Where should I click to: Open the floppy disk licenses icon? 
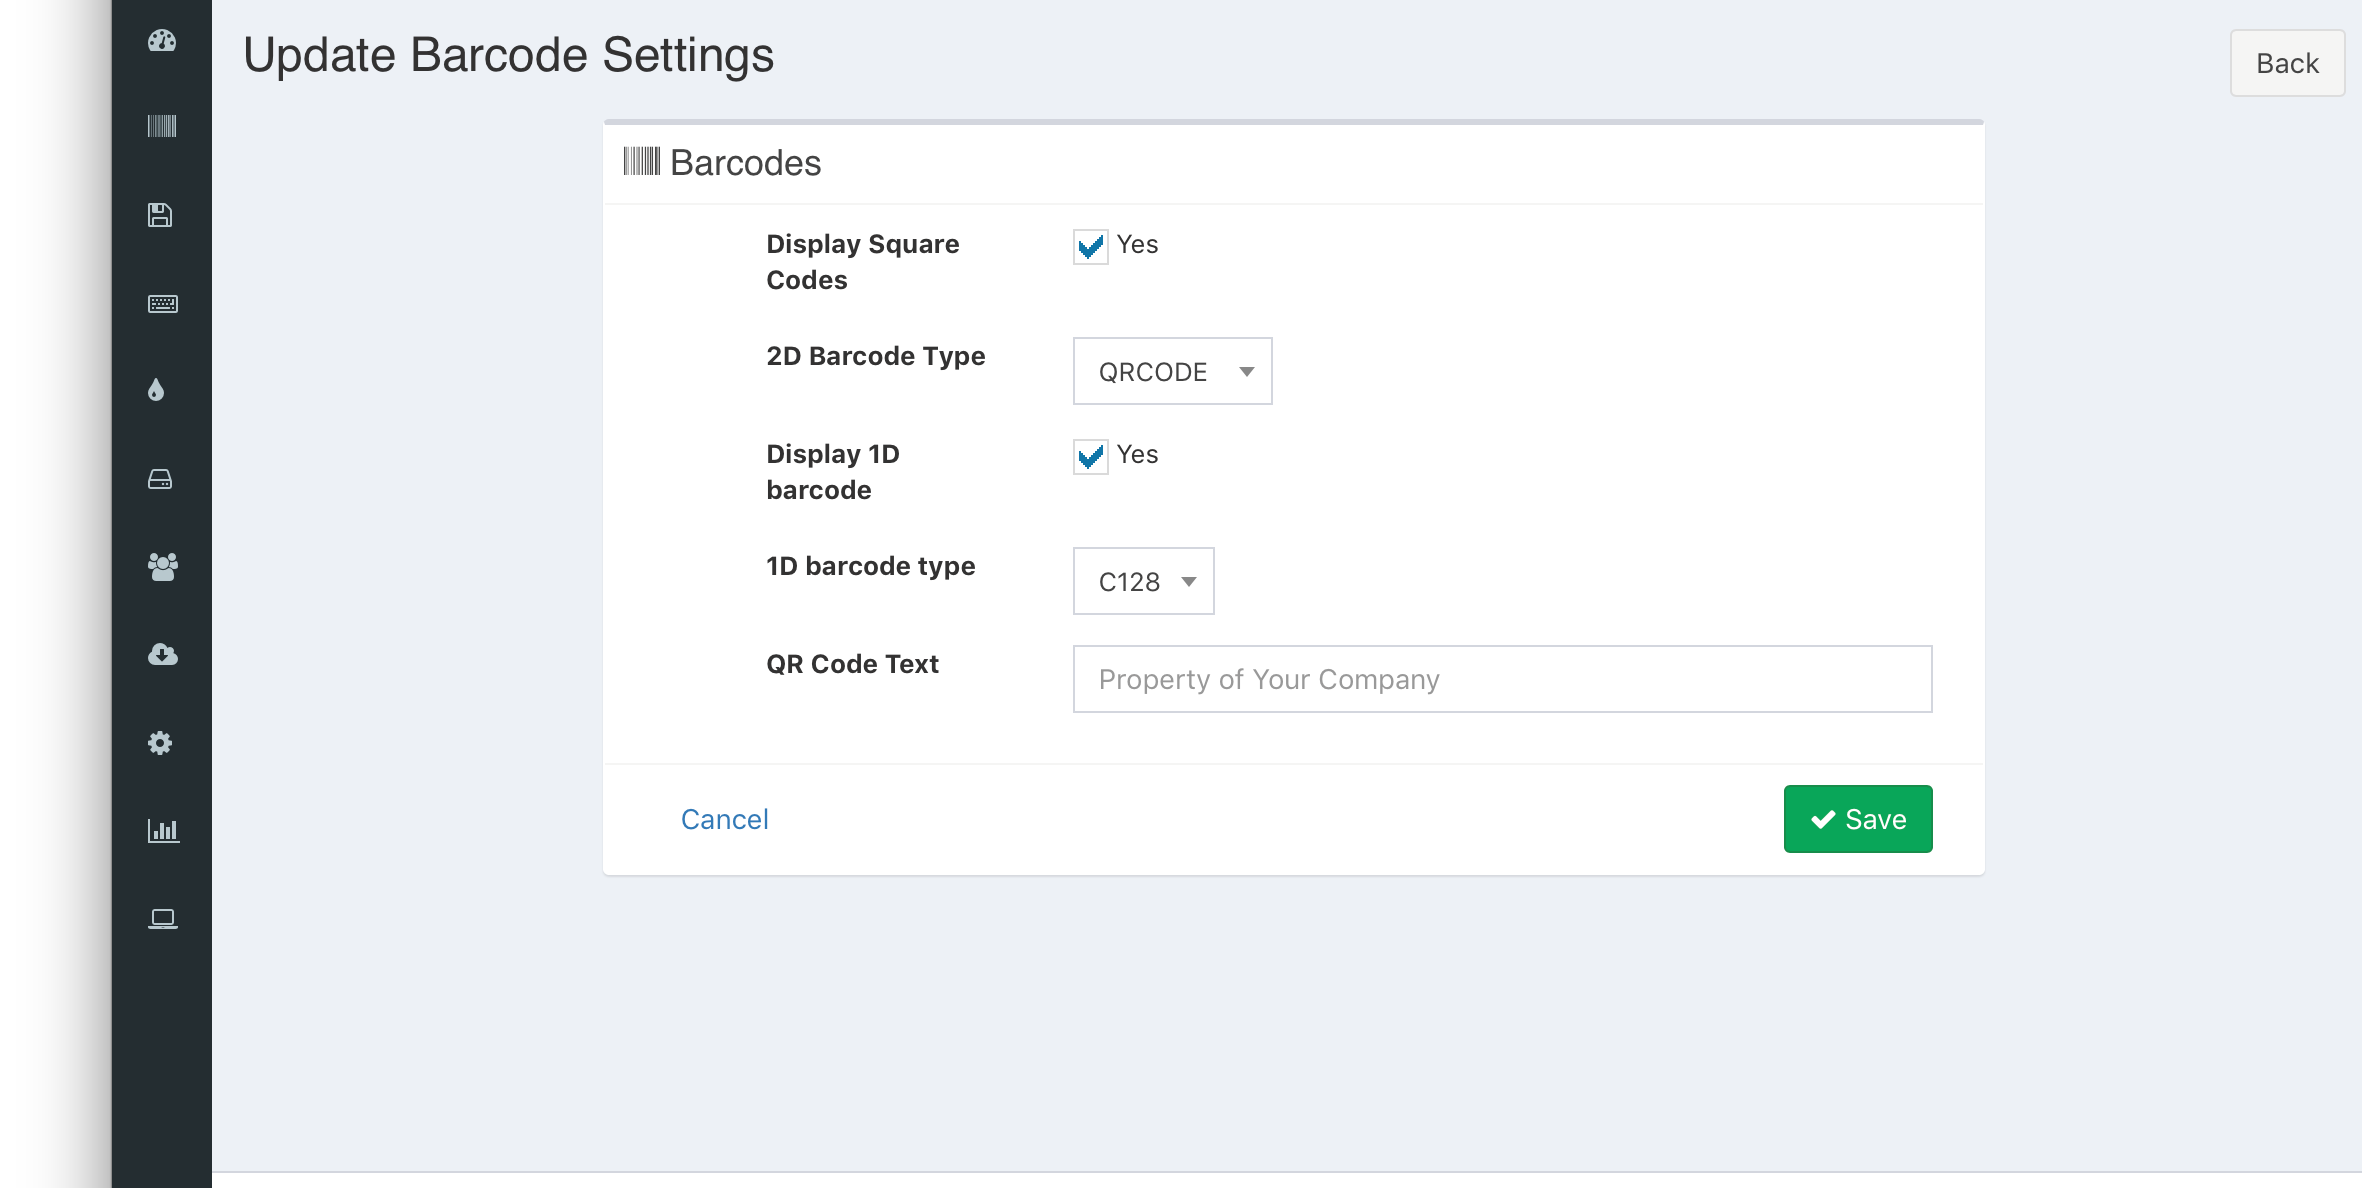(160, 215)
